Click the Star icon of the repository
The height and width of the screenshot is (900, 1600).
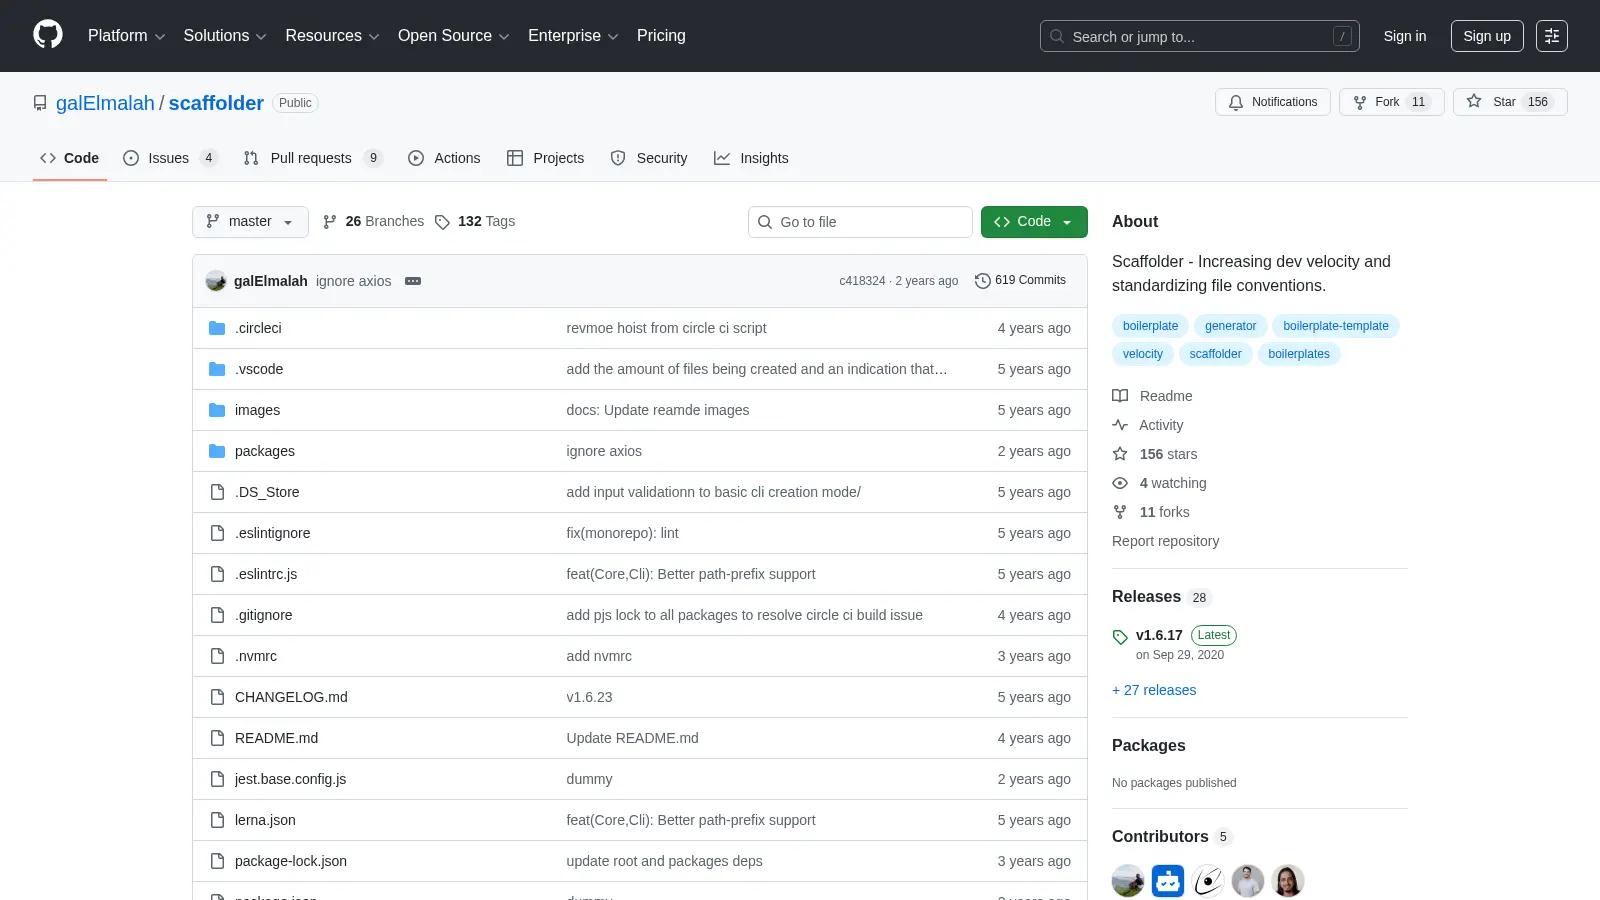(1474, 101)
